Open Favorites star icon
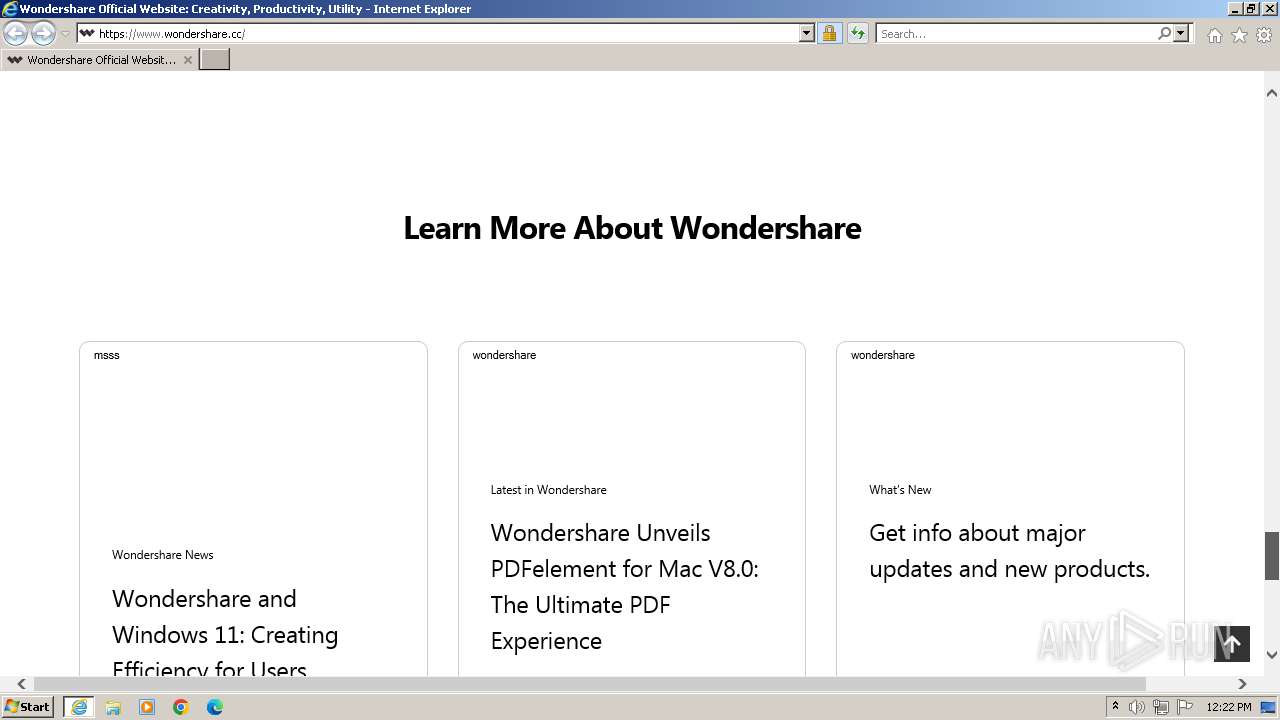This screenshot has width=1280, height=720. click(x=1239, y=35)
